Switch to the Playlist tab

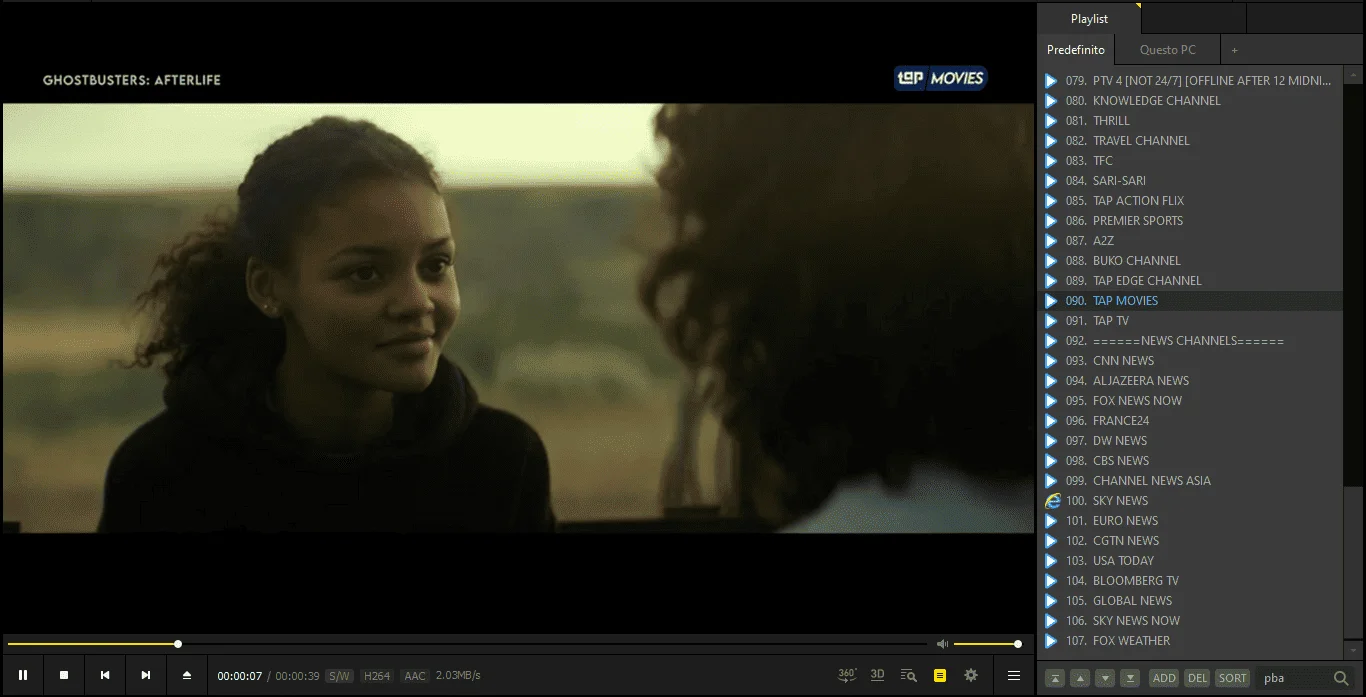1089,18
